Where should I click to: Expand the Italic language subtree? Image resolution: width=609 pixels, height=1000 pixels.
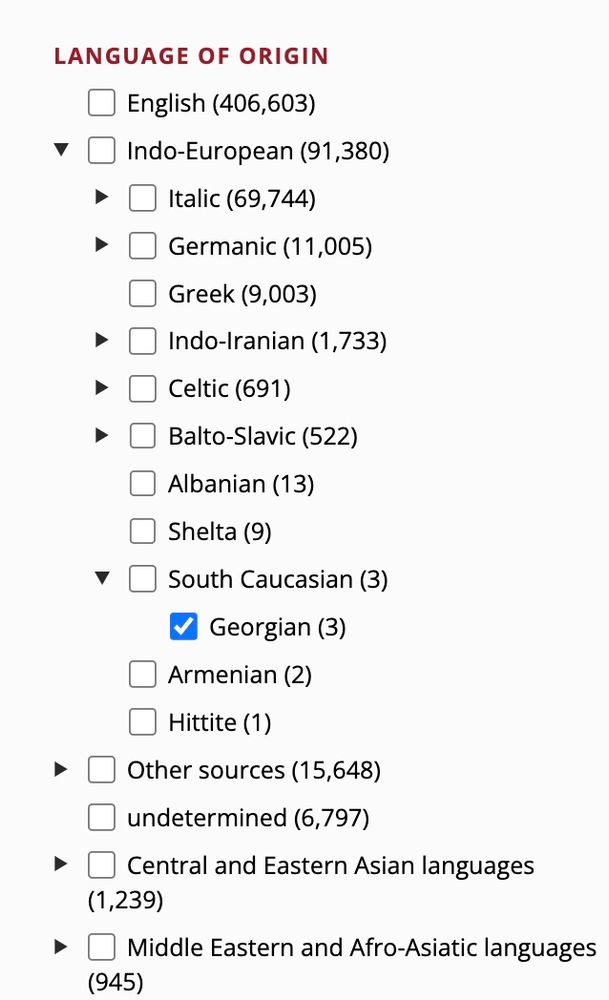[x=101, y=196]
